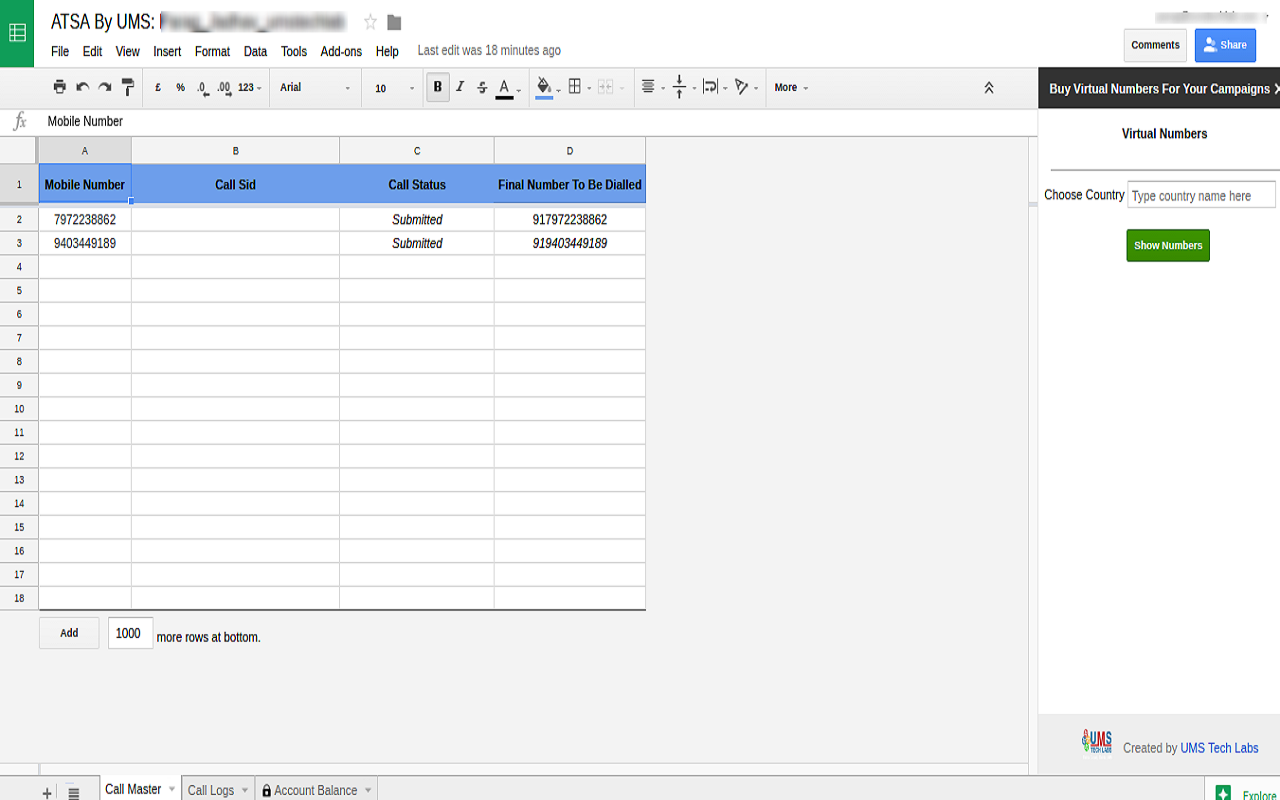Toggle bold formatting
This screenshot has height=800, width=1280.
[437, 87]
